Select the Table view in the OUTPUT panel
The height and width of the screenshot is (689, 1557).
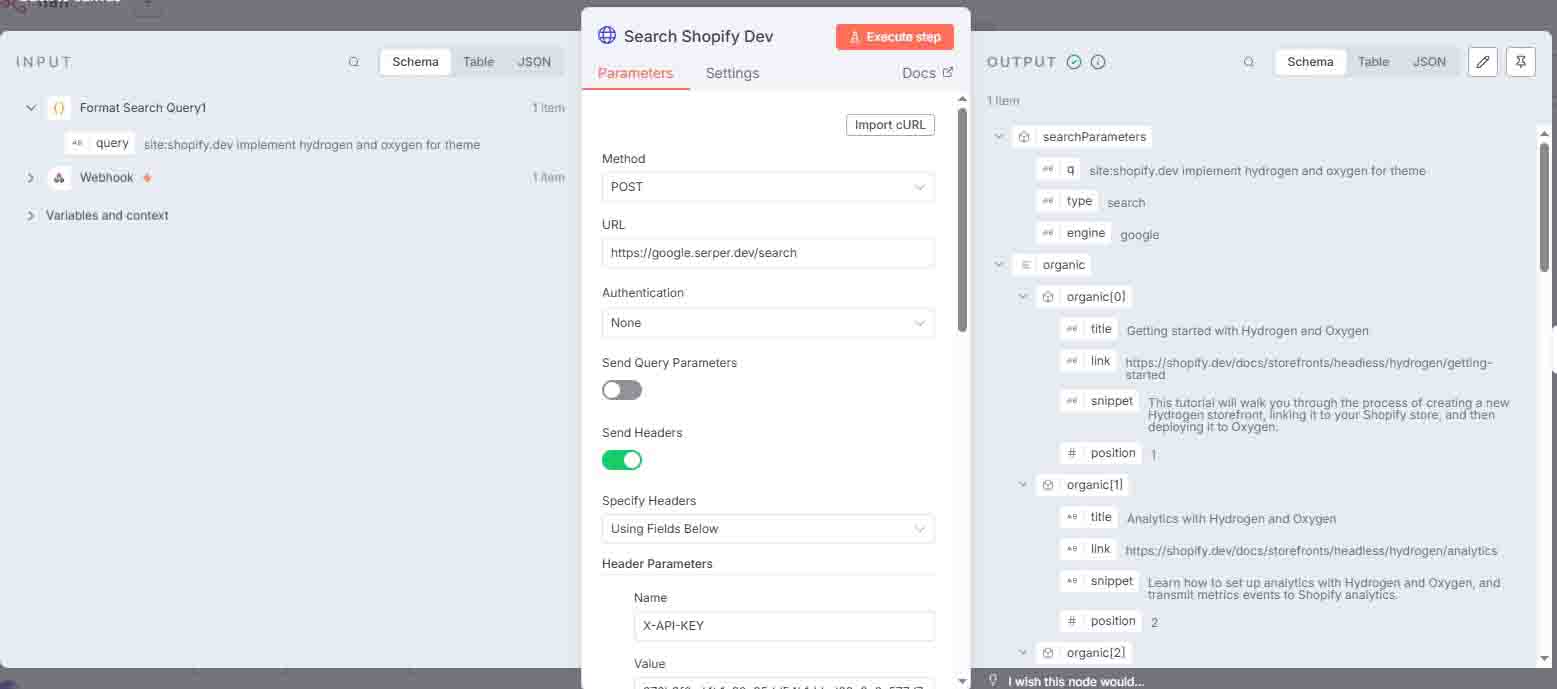coord(1372,61)
